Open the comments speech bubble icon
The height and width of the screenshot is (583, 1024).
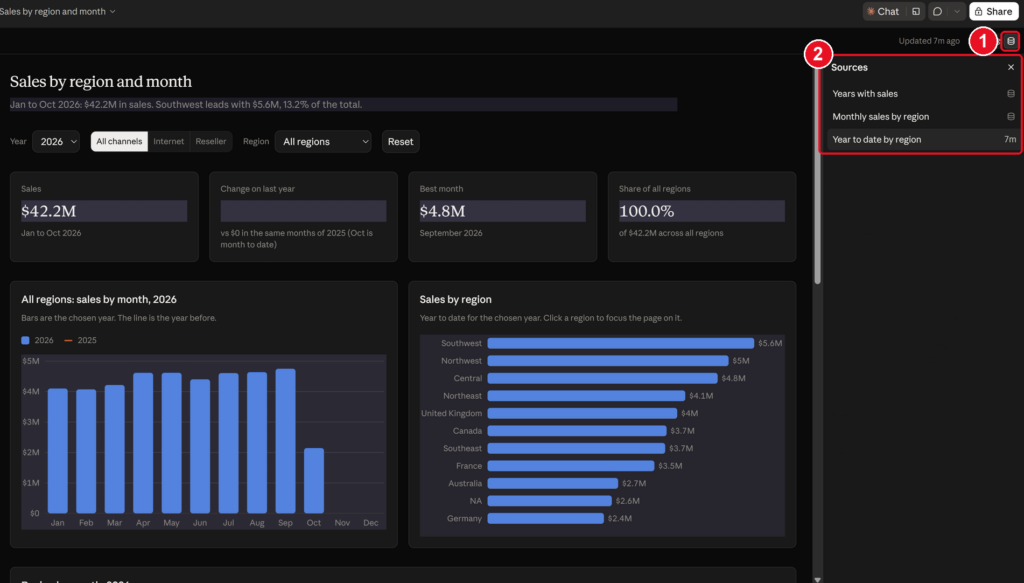pyautogui.click(x=937, y=11)
